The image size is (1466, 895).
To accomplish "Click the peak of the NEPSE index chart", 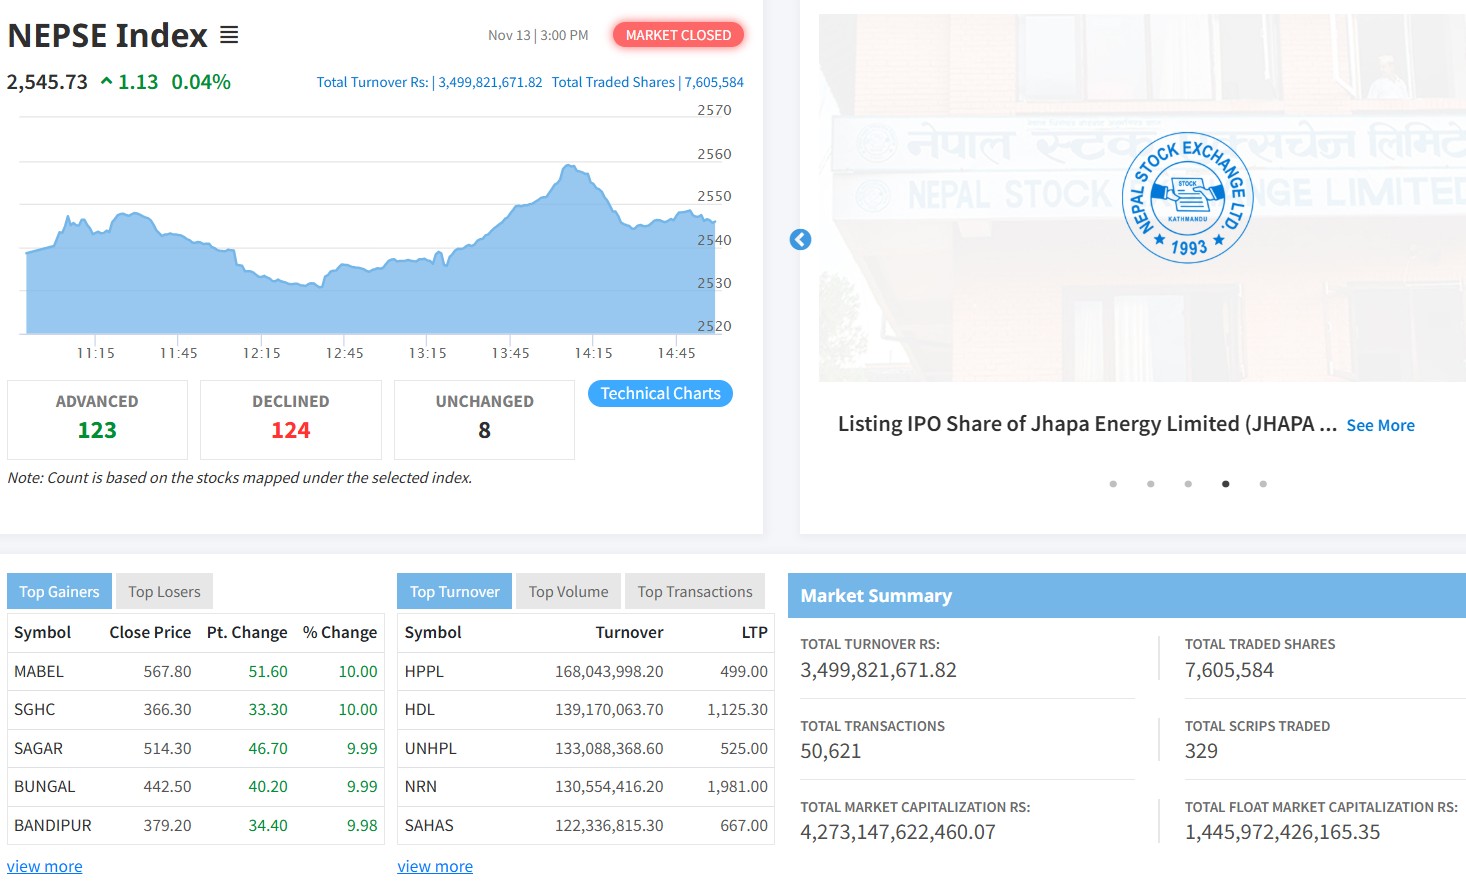I will [x=570, y=167].
